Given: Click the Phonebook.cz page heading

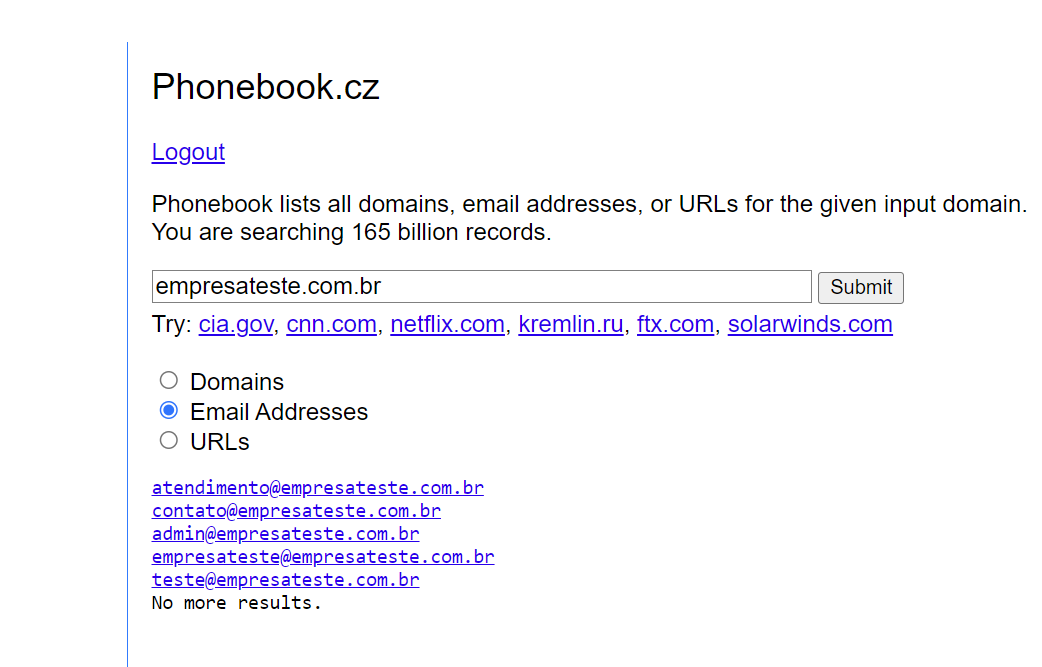Looking at the screenshot, I should pos(265,87).
